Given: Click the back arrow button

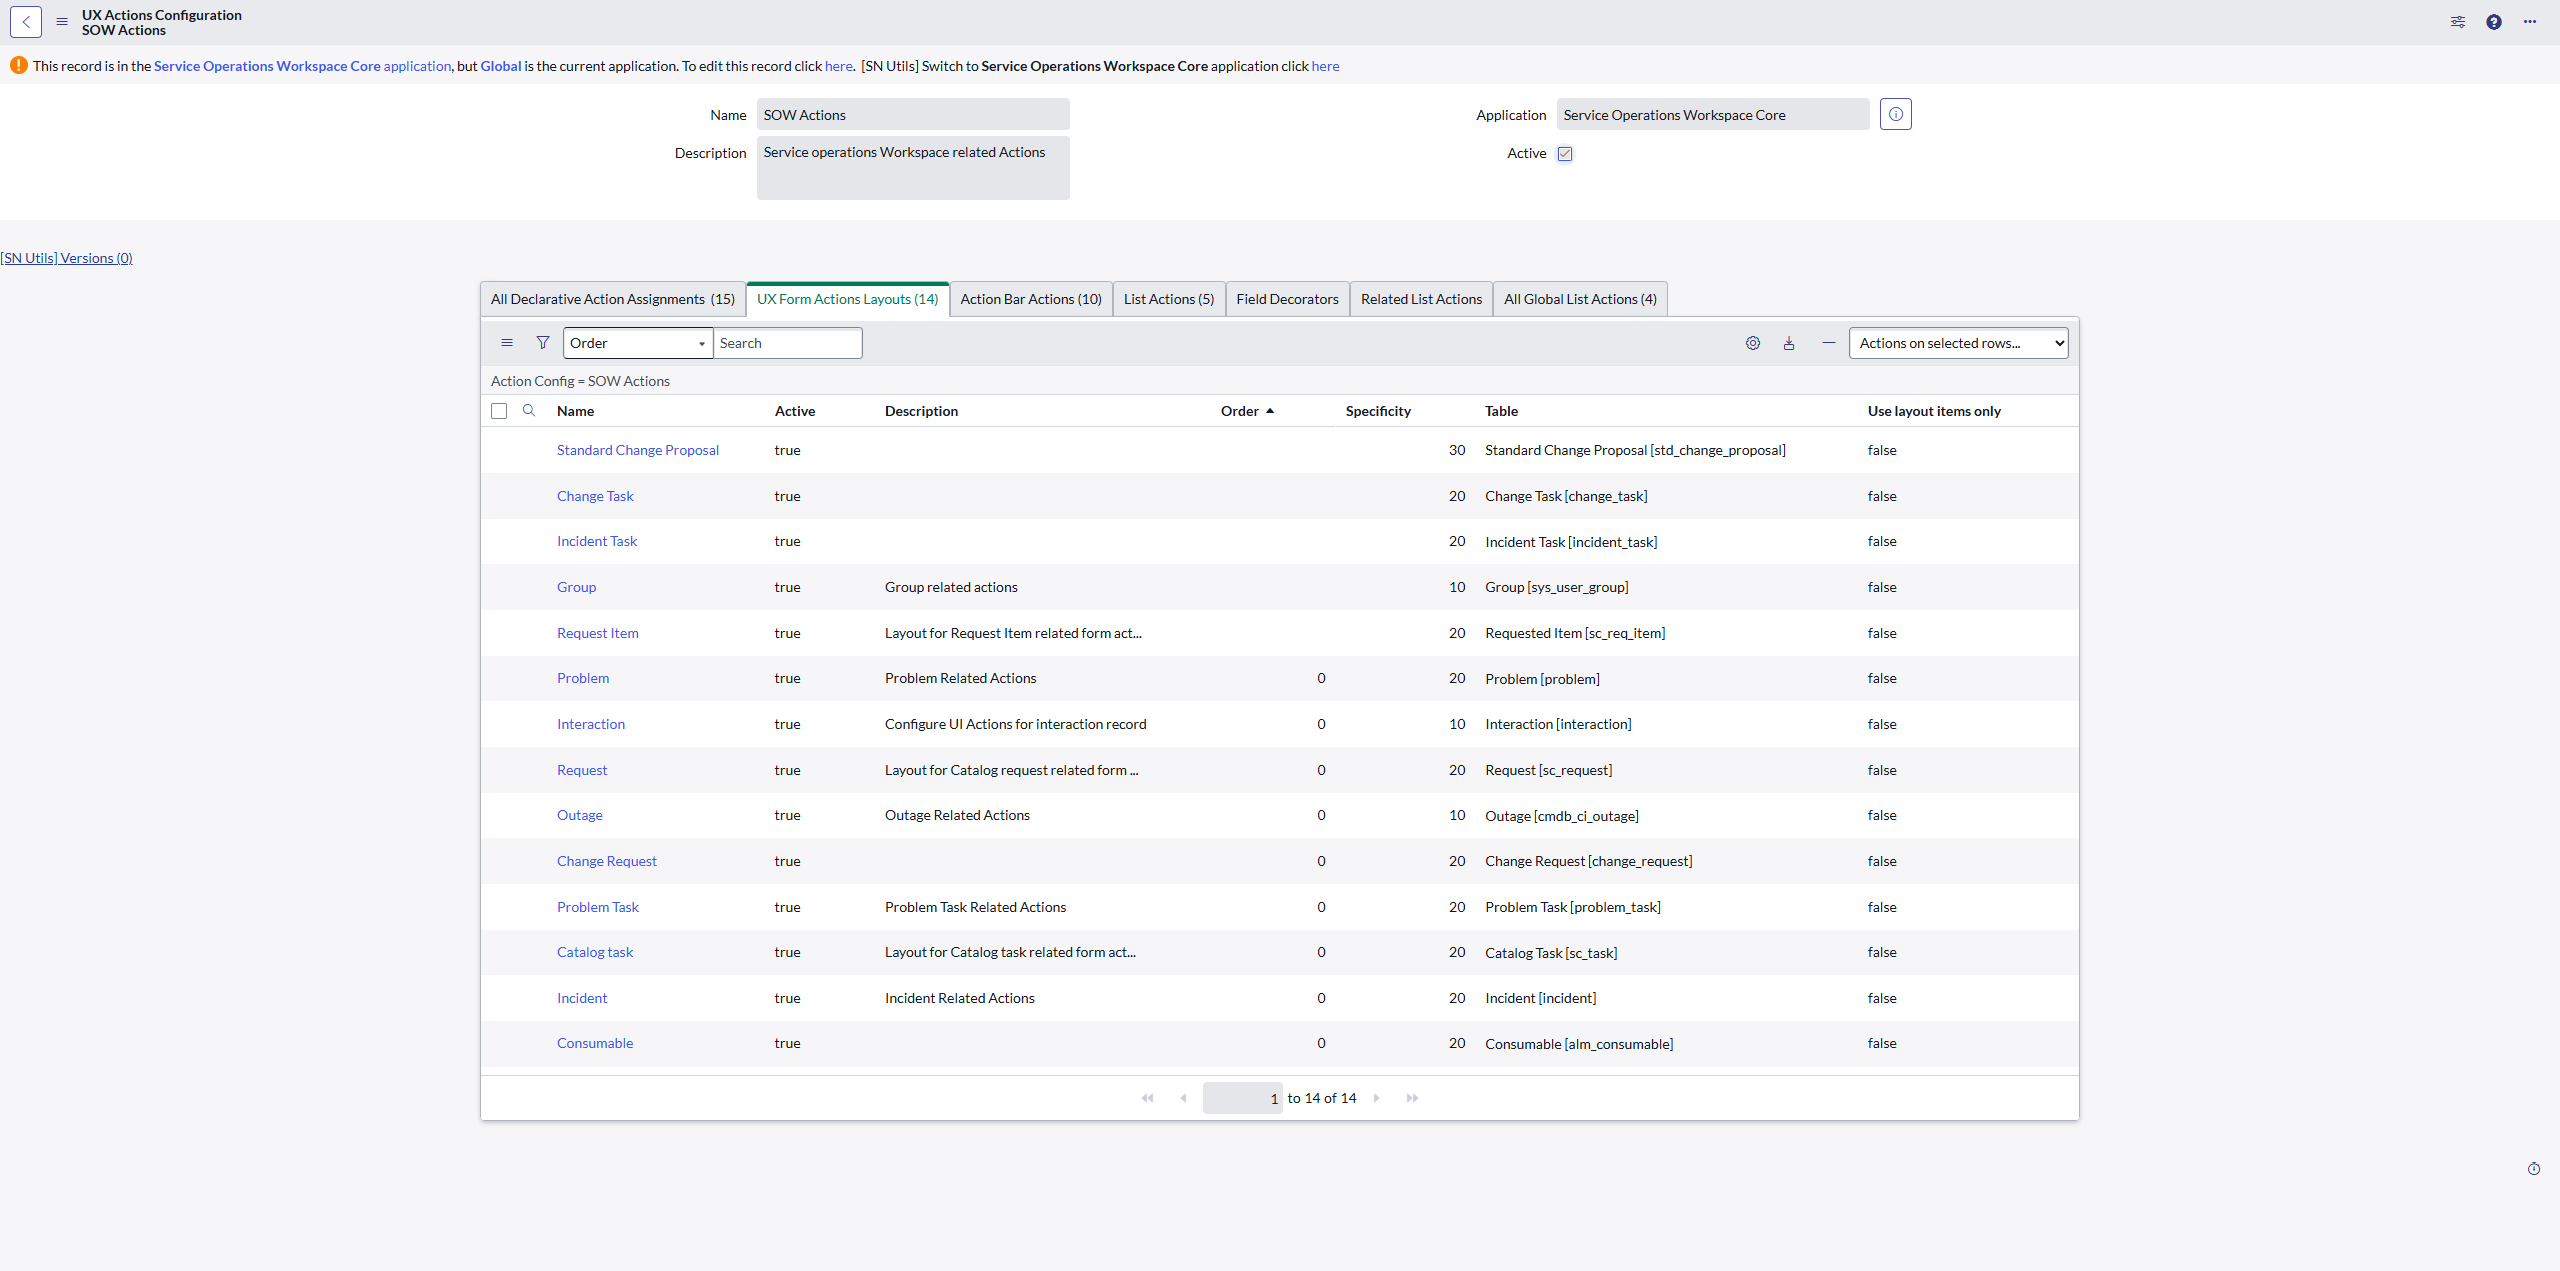Looking at the screenshot, I should click(x=26, y=22).
